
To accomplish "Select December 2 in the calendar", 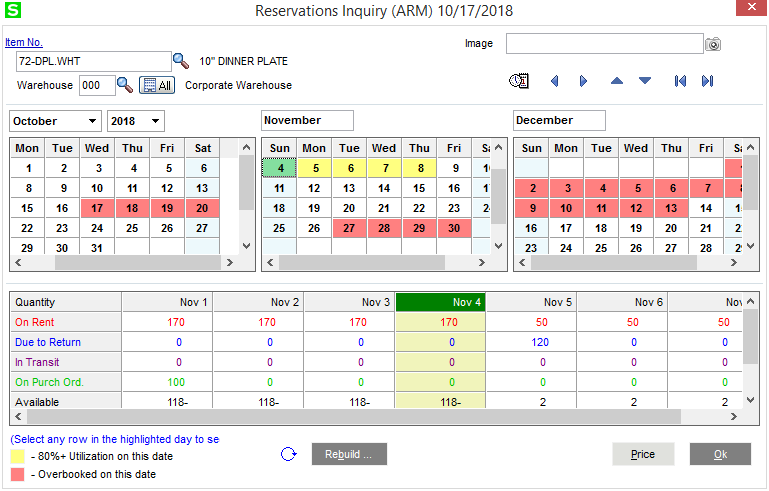I will [532, 188].
